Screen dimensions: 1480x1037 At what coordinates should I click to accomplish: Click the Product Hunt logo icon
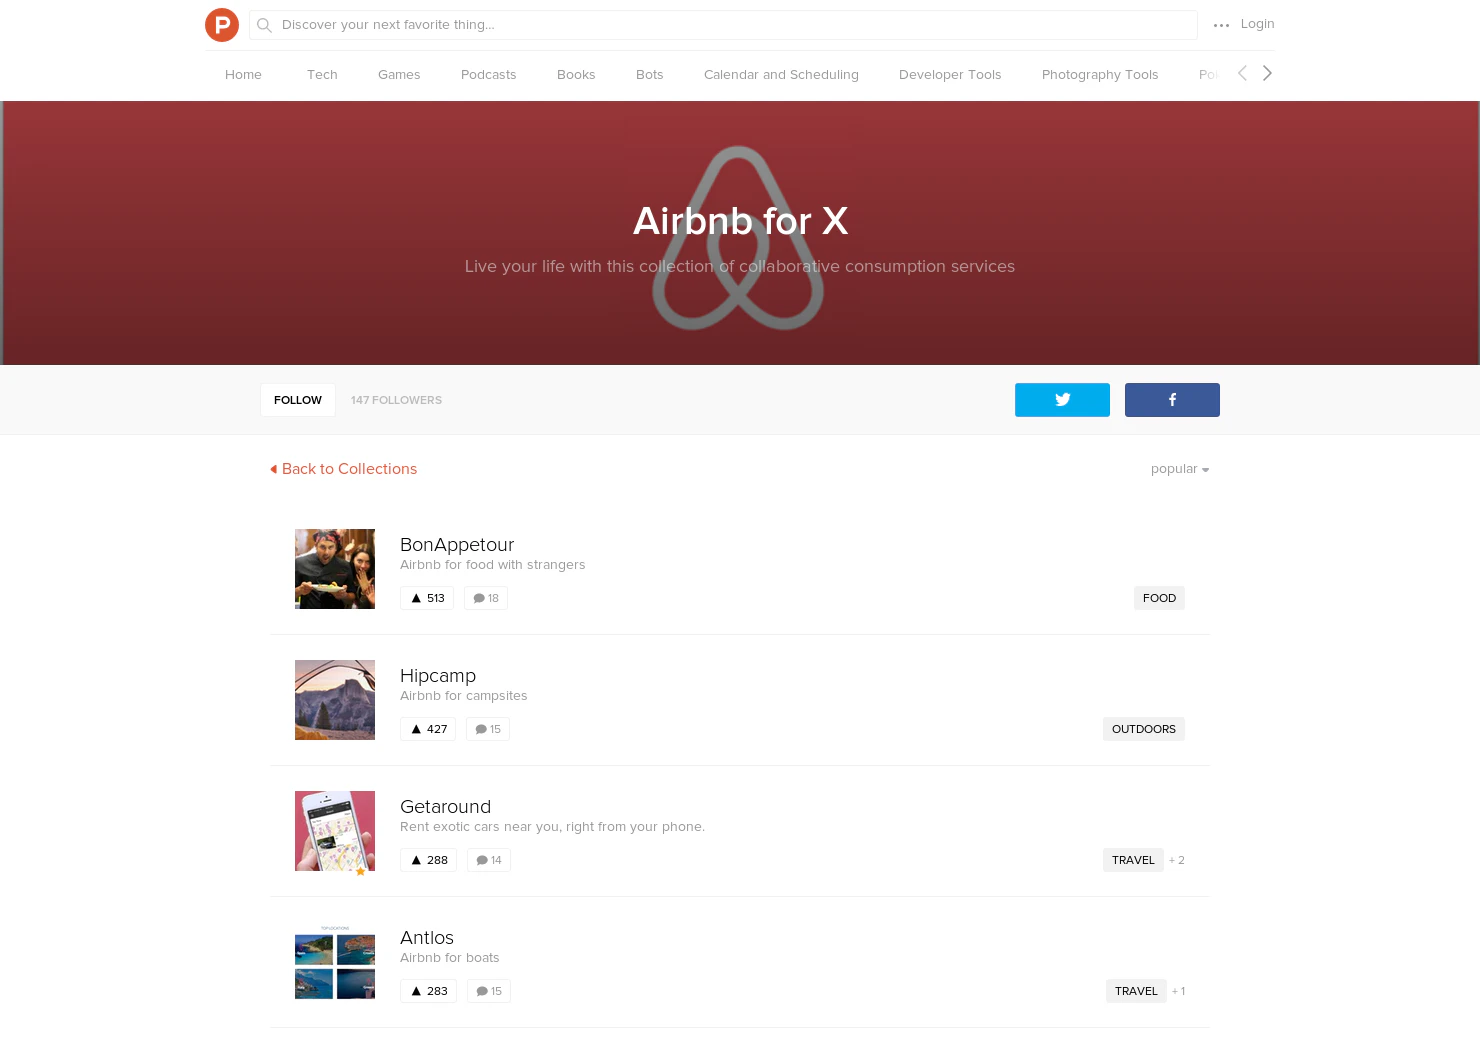tap(222, 25)
